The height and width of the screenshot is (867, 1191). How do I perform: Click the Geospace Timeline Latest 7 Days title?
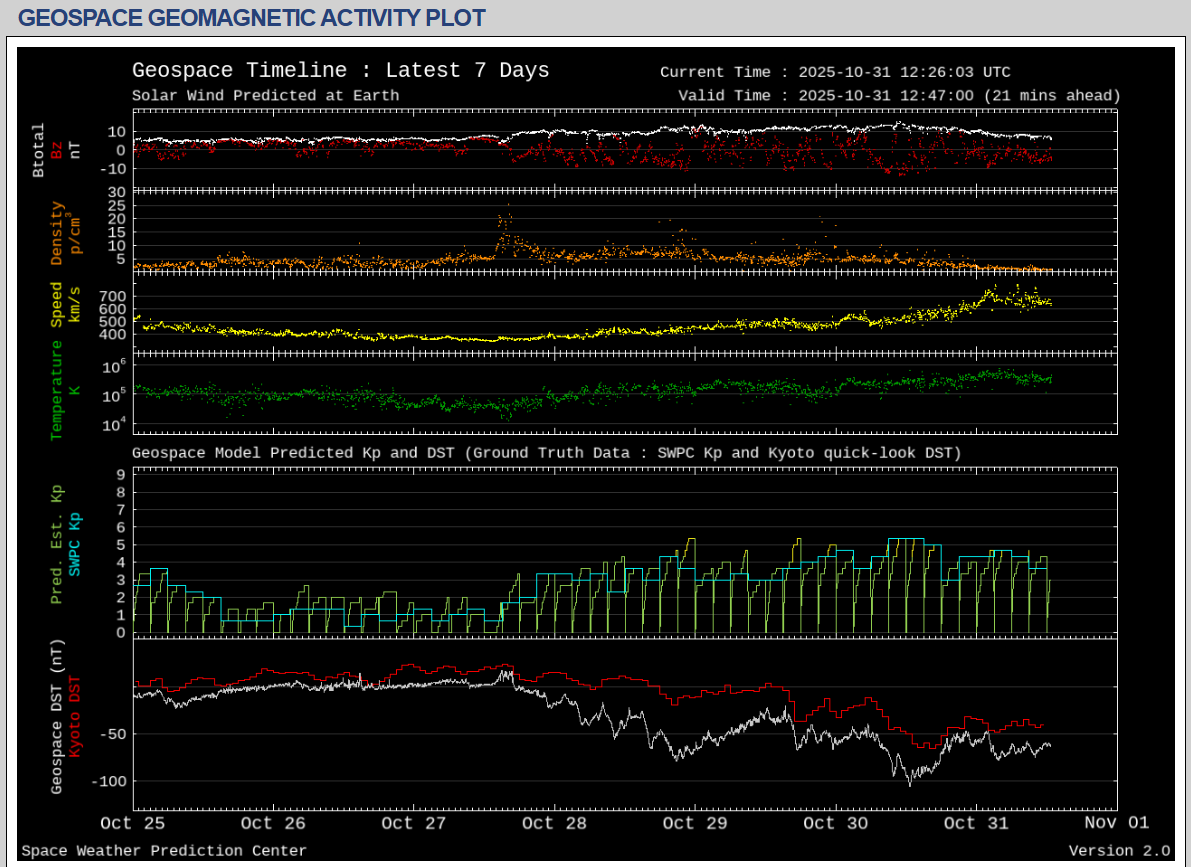click(340, 71)
